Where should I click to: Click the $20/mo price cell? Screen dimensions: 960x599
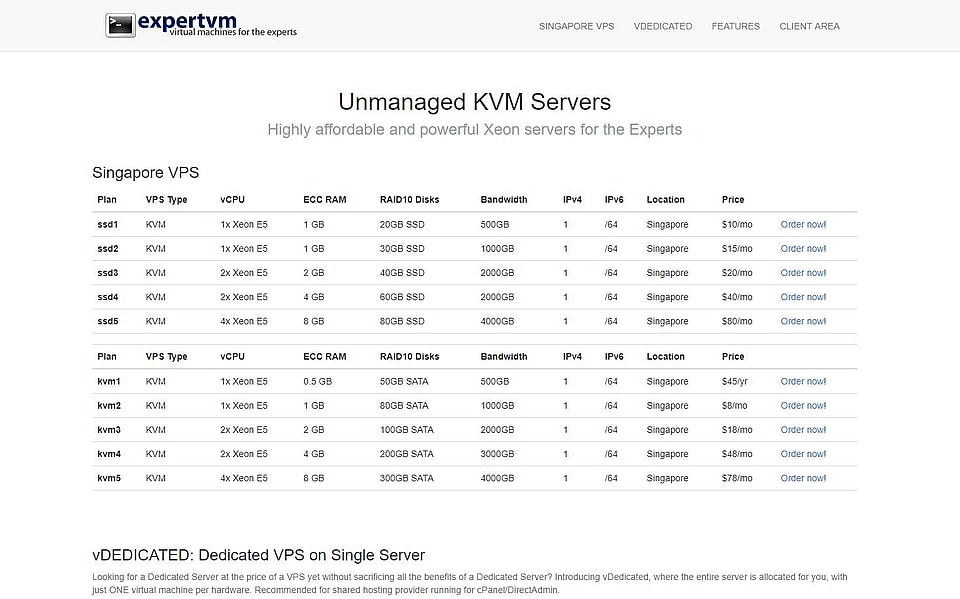pyautogui.click(x=737, y=273)
